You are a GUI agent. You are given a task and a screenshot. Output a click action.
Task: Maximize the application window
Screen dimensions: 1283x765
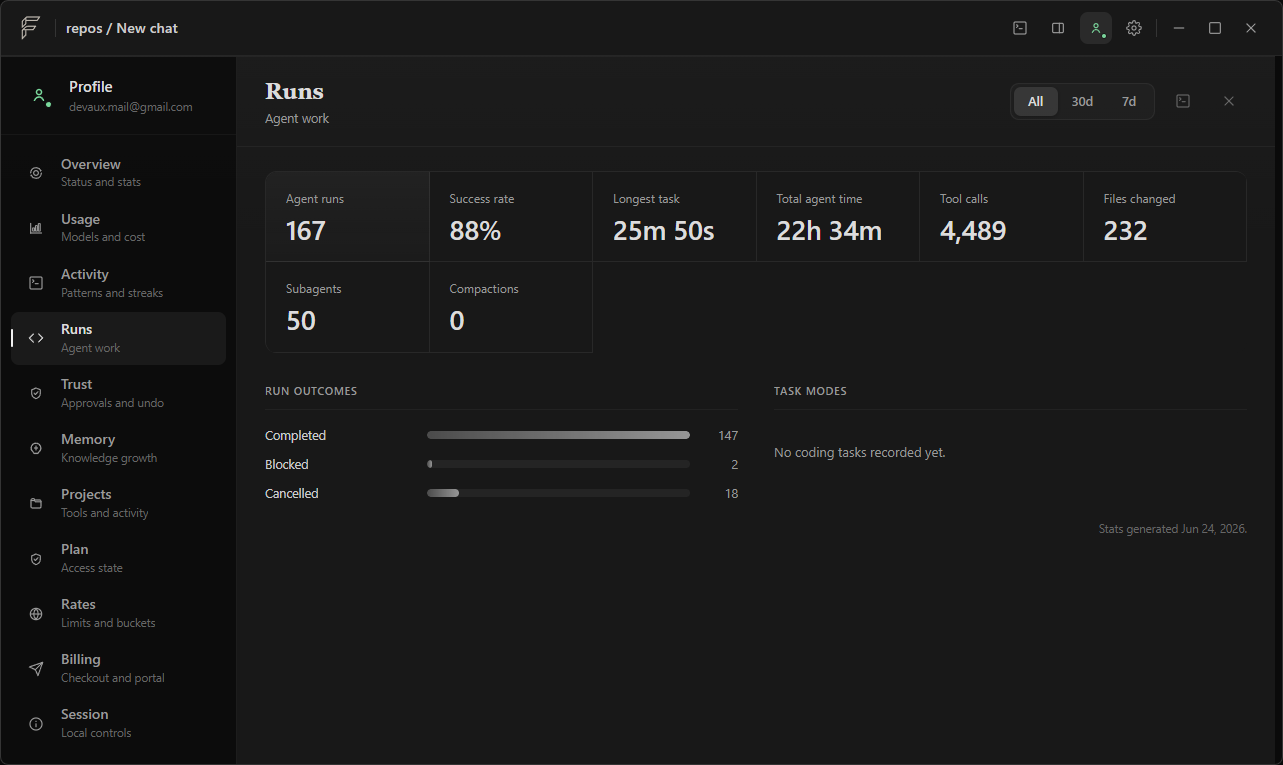[1215, 28]
